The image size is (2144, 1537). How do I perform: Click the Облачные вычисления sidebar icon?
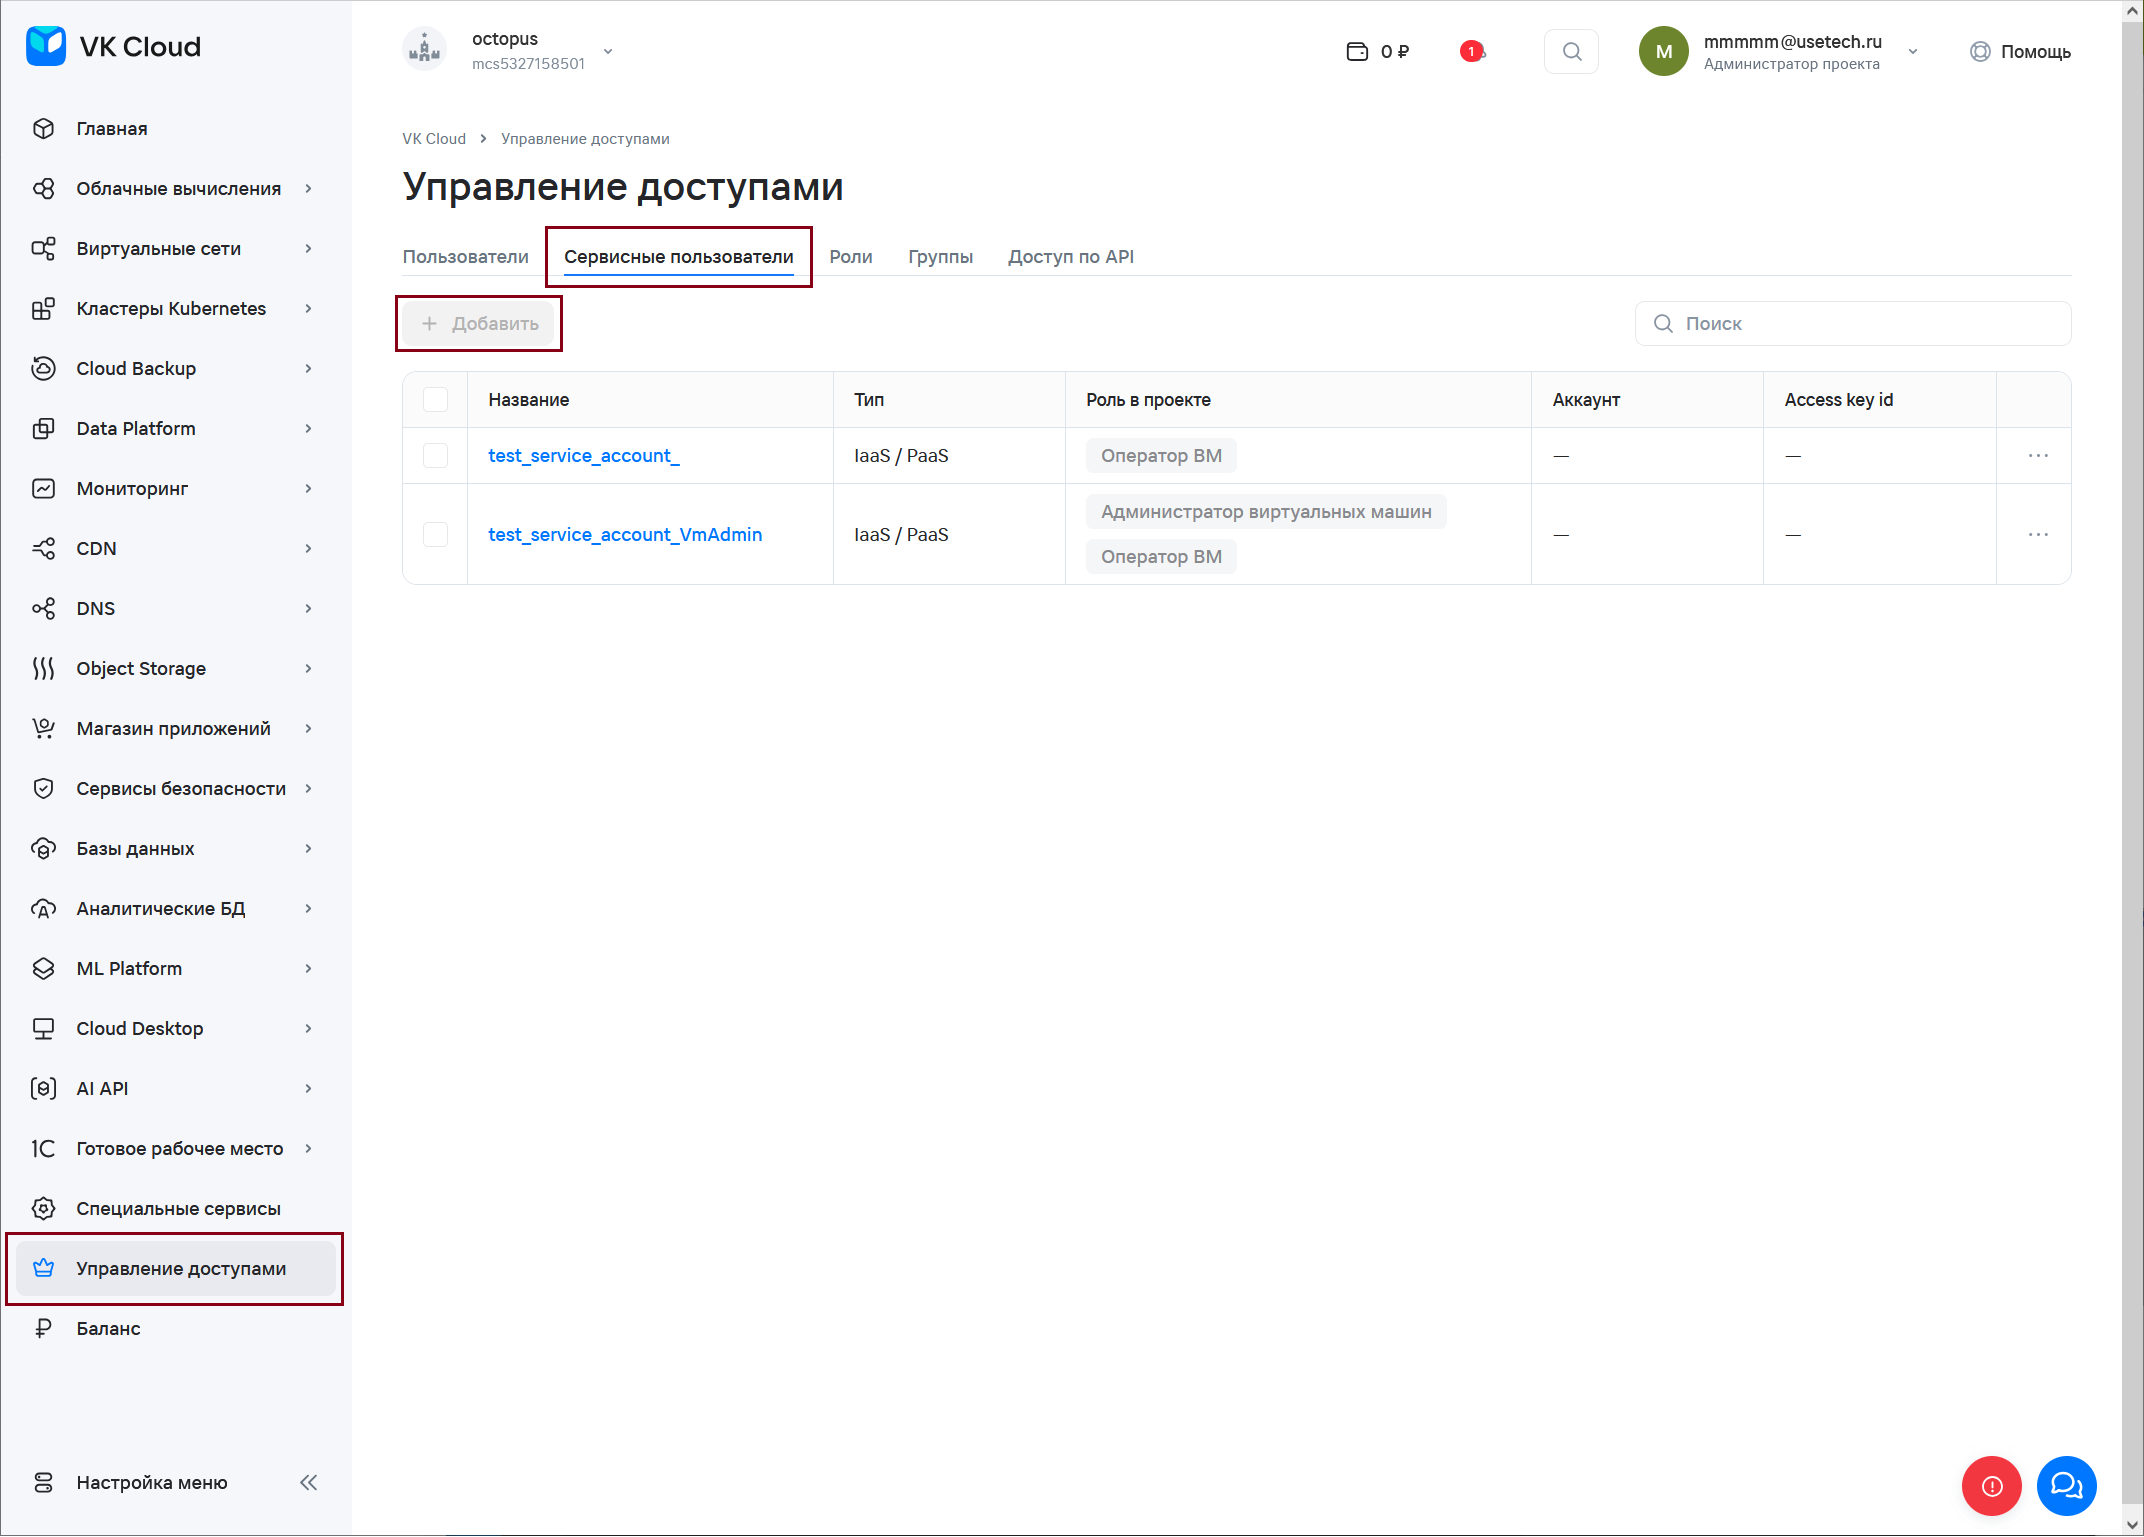43,189
